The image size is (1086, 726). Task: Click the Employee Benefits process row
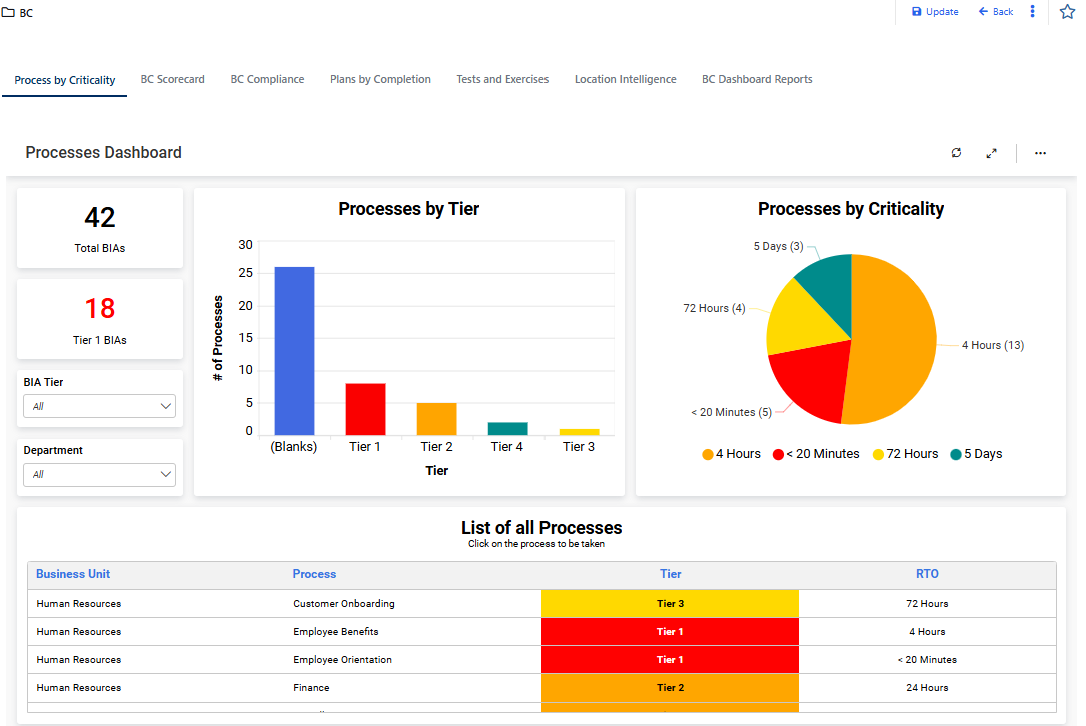coord(336,632)
